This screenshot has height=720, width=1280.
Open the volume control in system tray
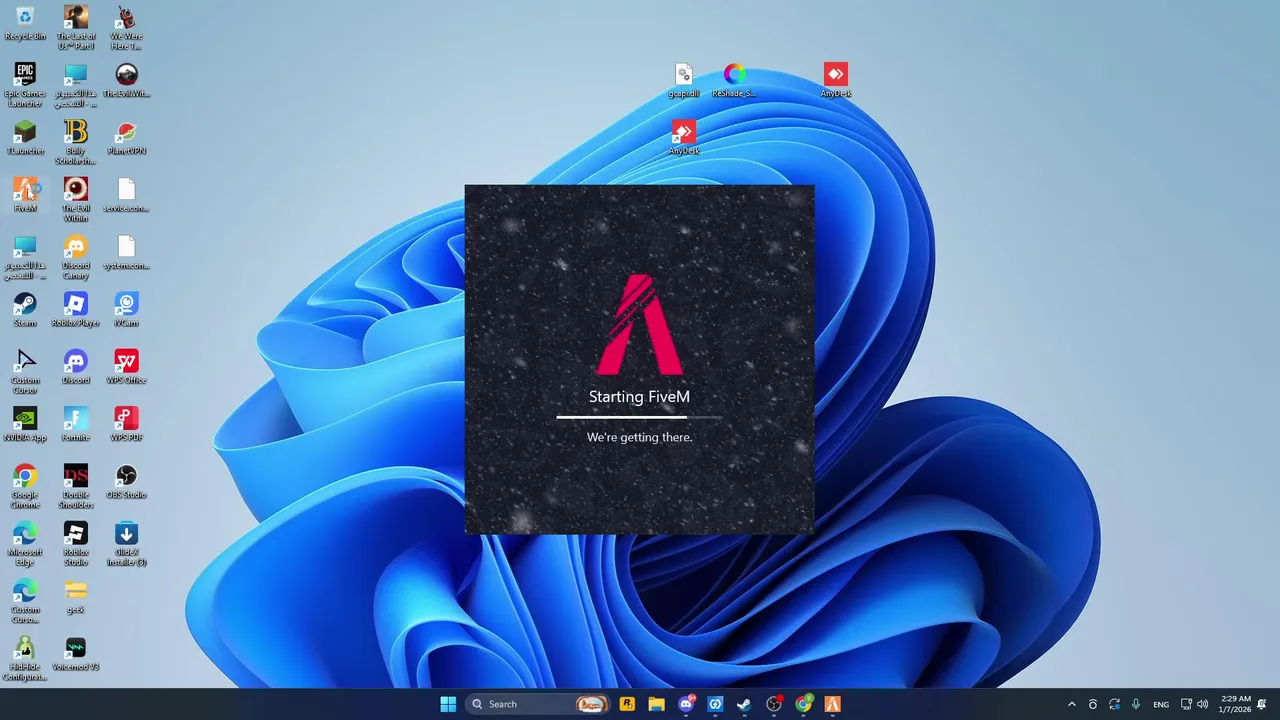pos(1202,704)
